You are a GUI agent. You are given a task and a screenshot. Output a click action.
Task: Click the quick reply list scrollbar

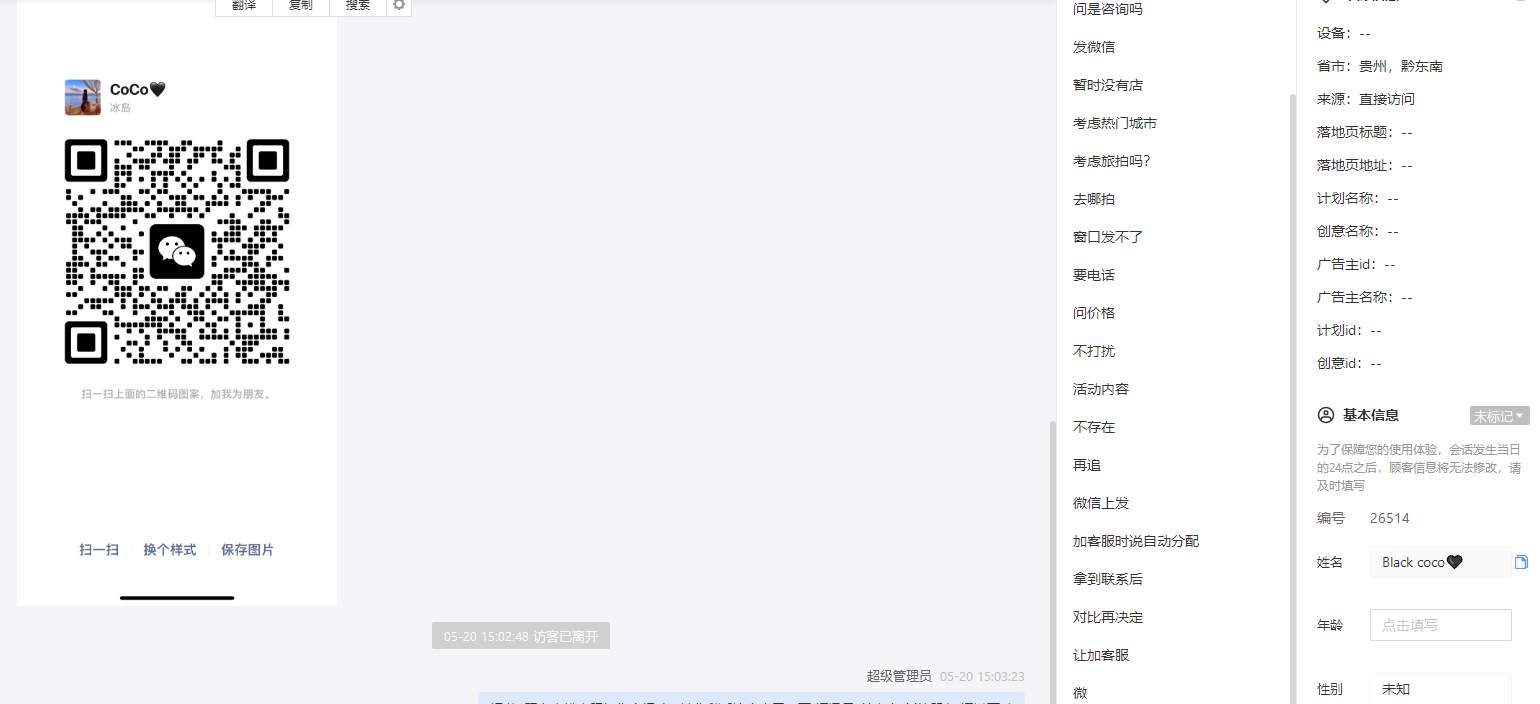coord(1293,400)
